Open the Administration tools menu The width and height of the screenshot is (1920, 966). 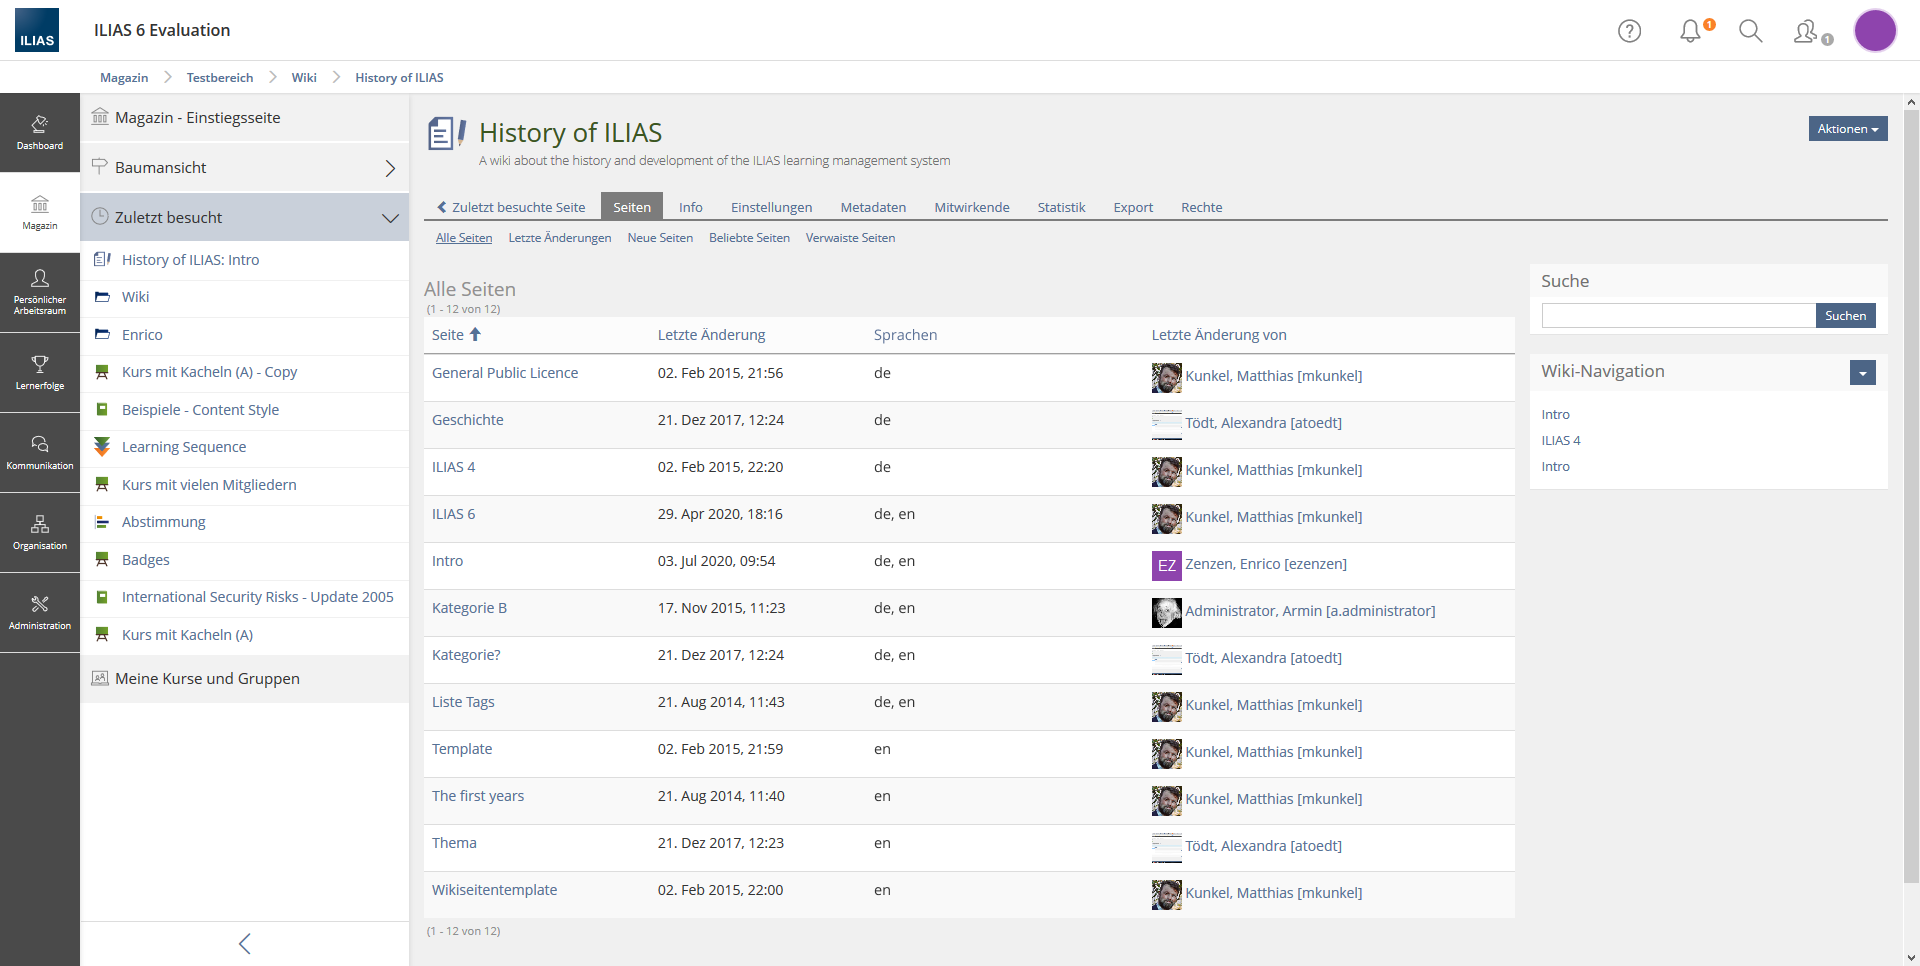pos(40,612)
